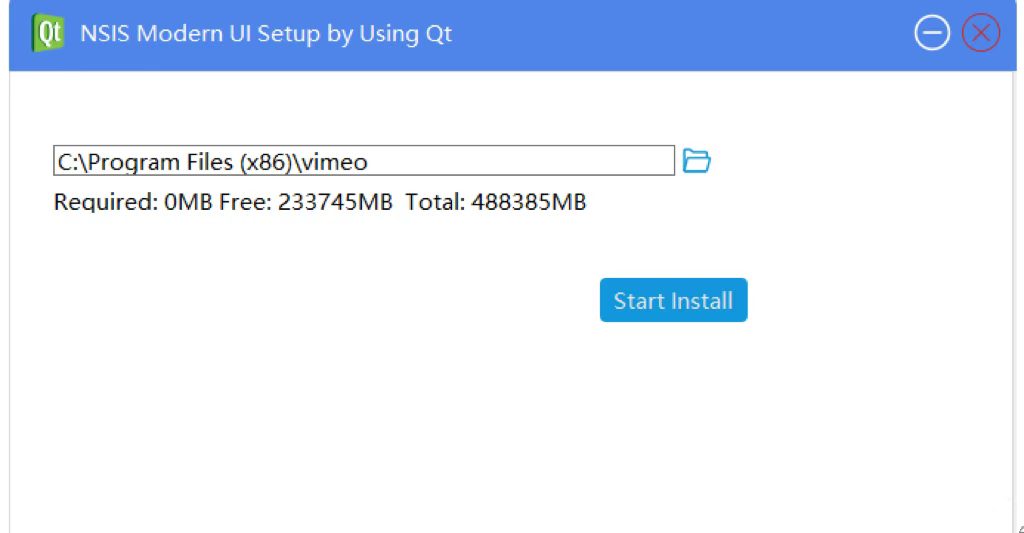Click the "(x86)" portion of install path
The image size is (1024, 533).
pos(266,161)
